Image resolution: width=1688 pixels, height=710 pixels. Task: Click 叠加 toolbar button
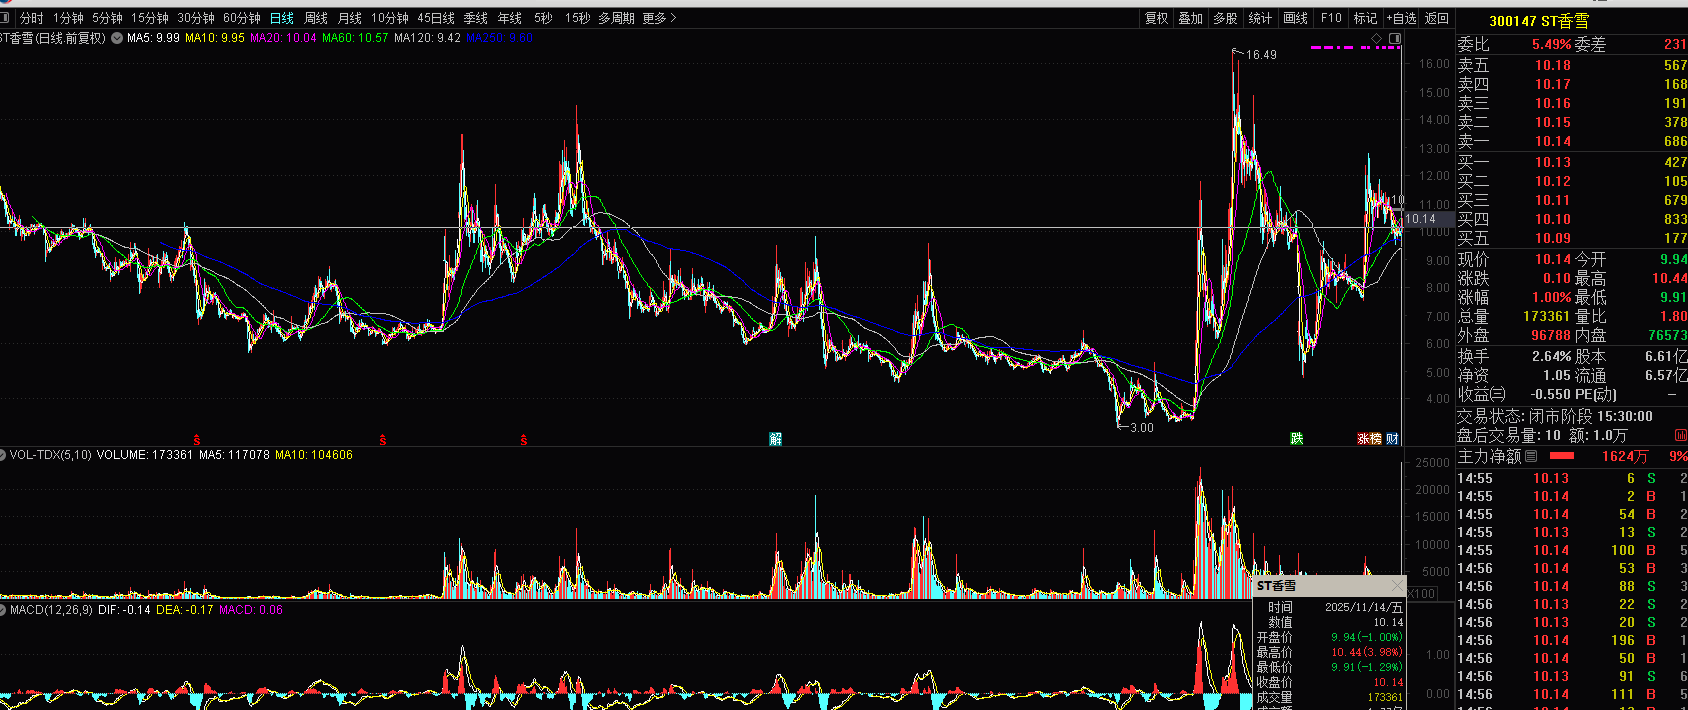[x=1190, y=18]
